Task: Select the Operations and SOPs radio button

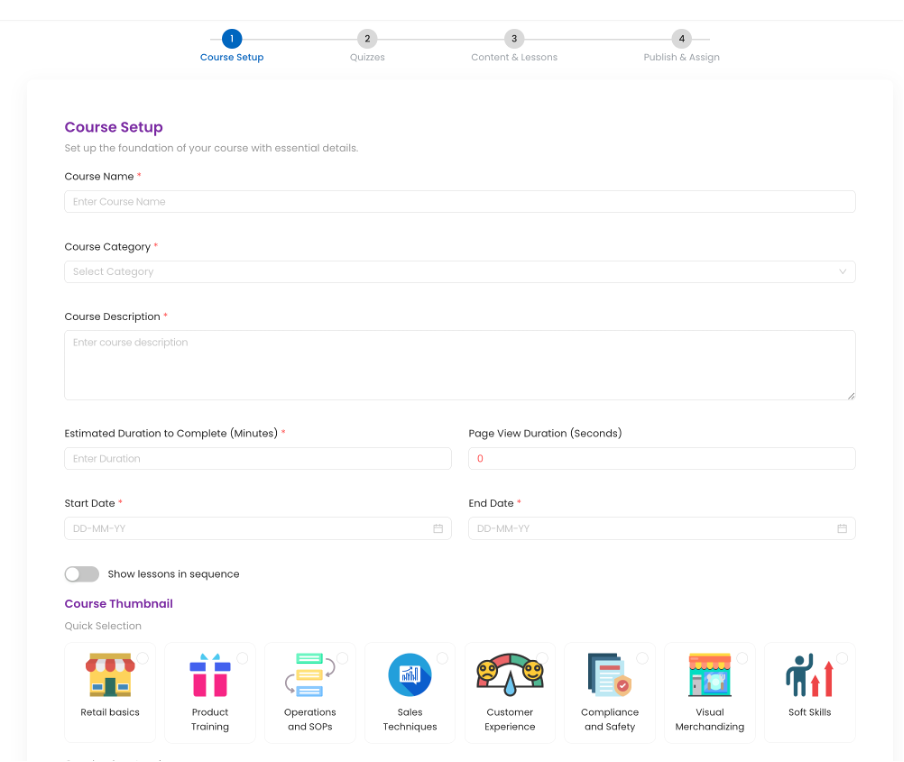Action: [x=342, y=658]
